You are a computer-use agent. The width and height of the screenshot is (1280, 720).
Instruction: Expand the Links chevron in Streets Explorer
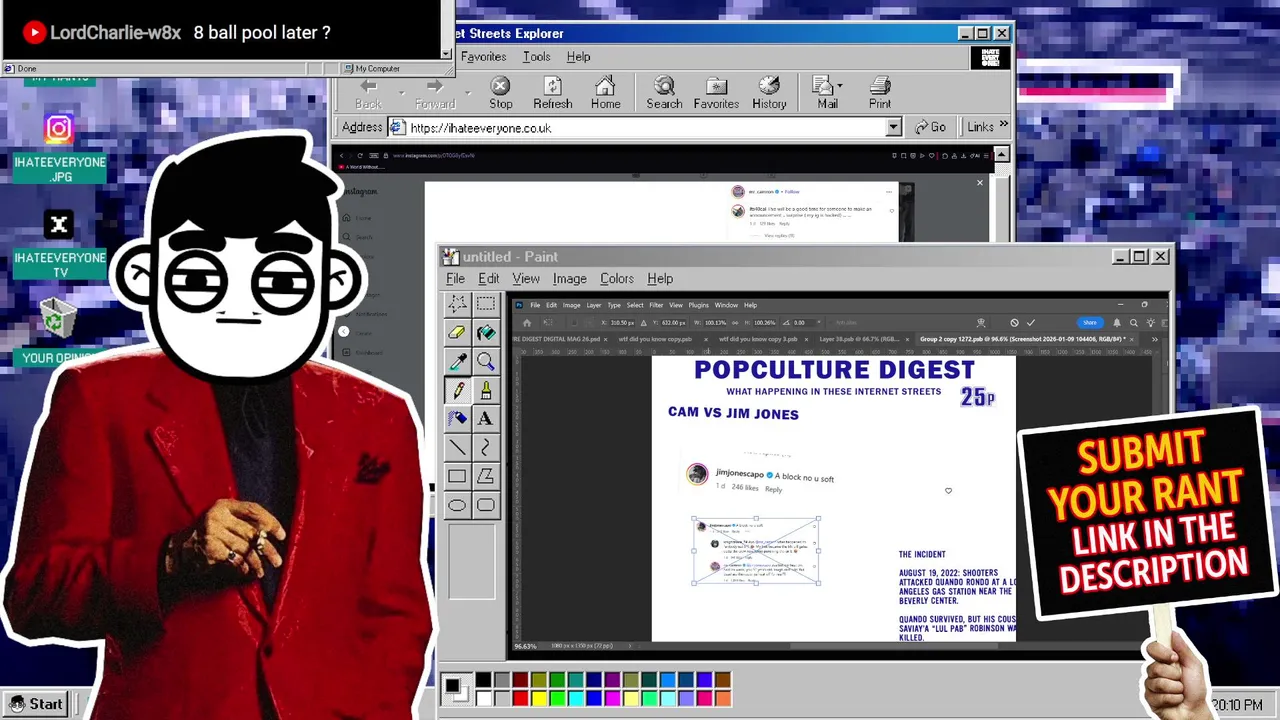click(x=1003, y=125)
